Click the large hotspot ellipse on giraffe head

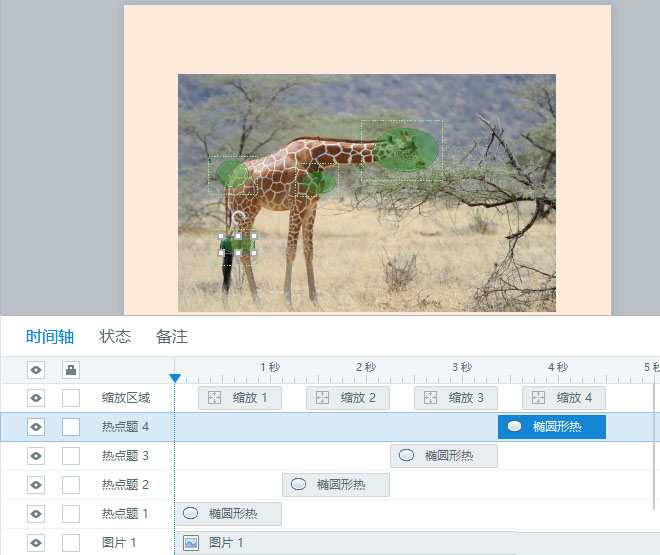[x=404, y=150]
